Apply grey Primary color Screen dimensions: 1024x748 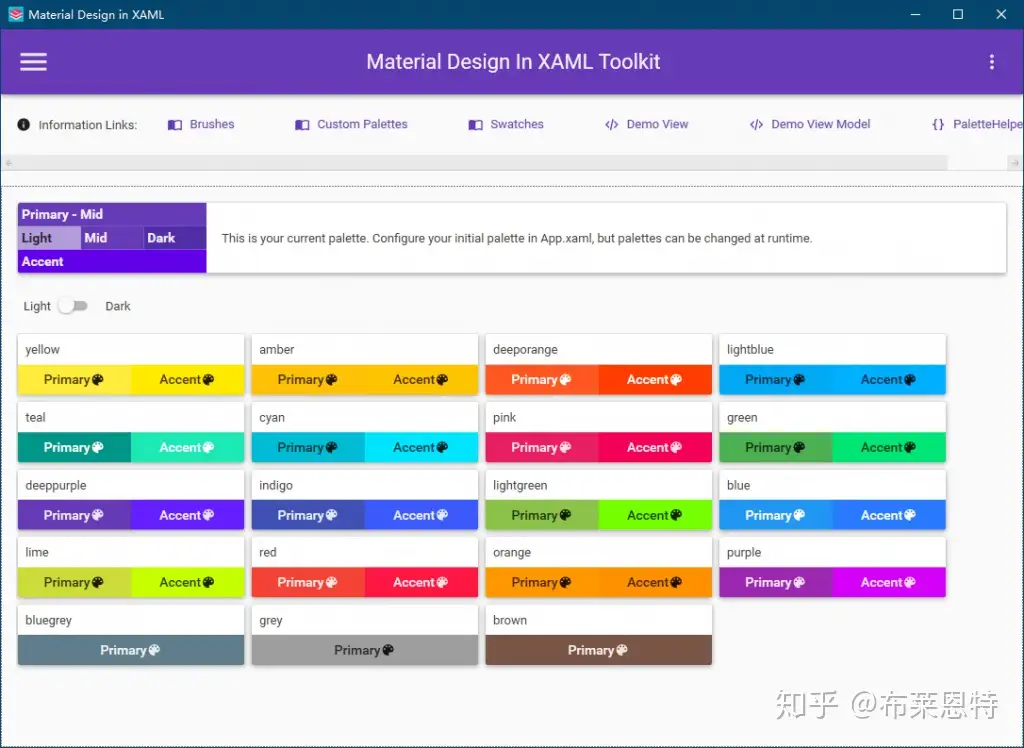coord(364,651)
